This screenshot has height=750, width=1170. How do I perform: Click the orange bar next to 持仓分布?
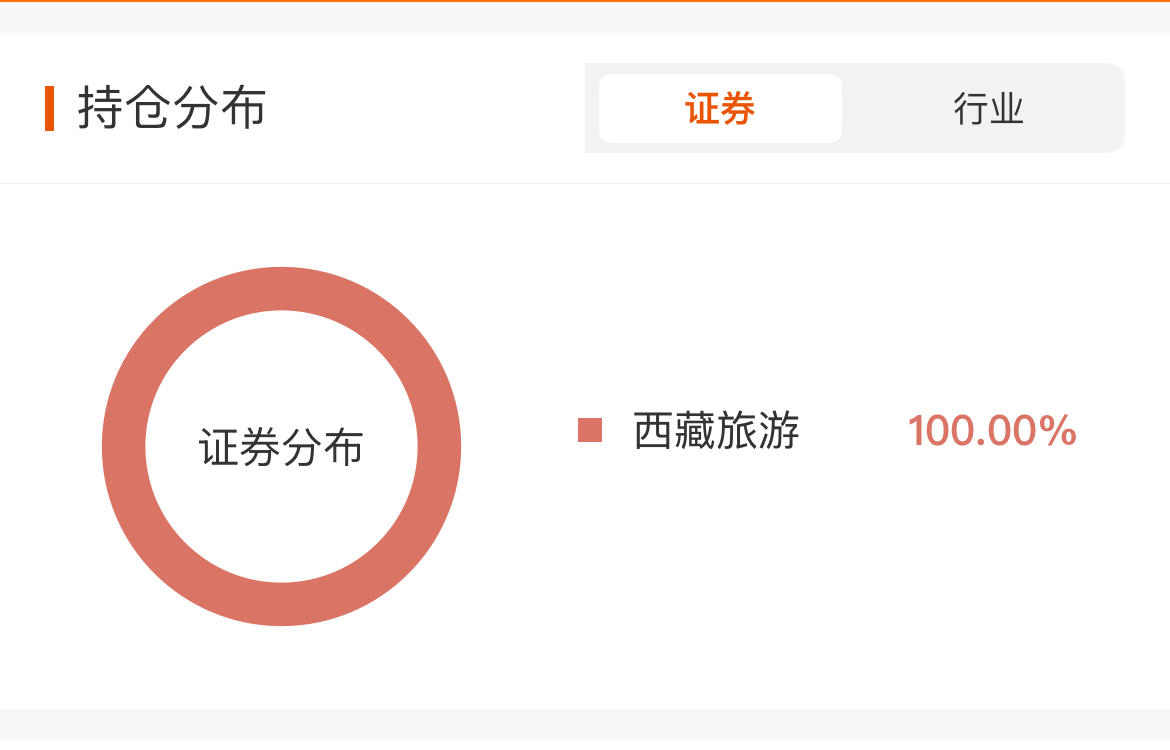[49, 108]
